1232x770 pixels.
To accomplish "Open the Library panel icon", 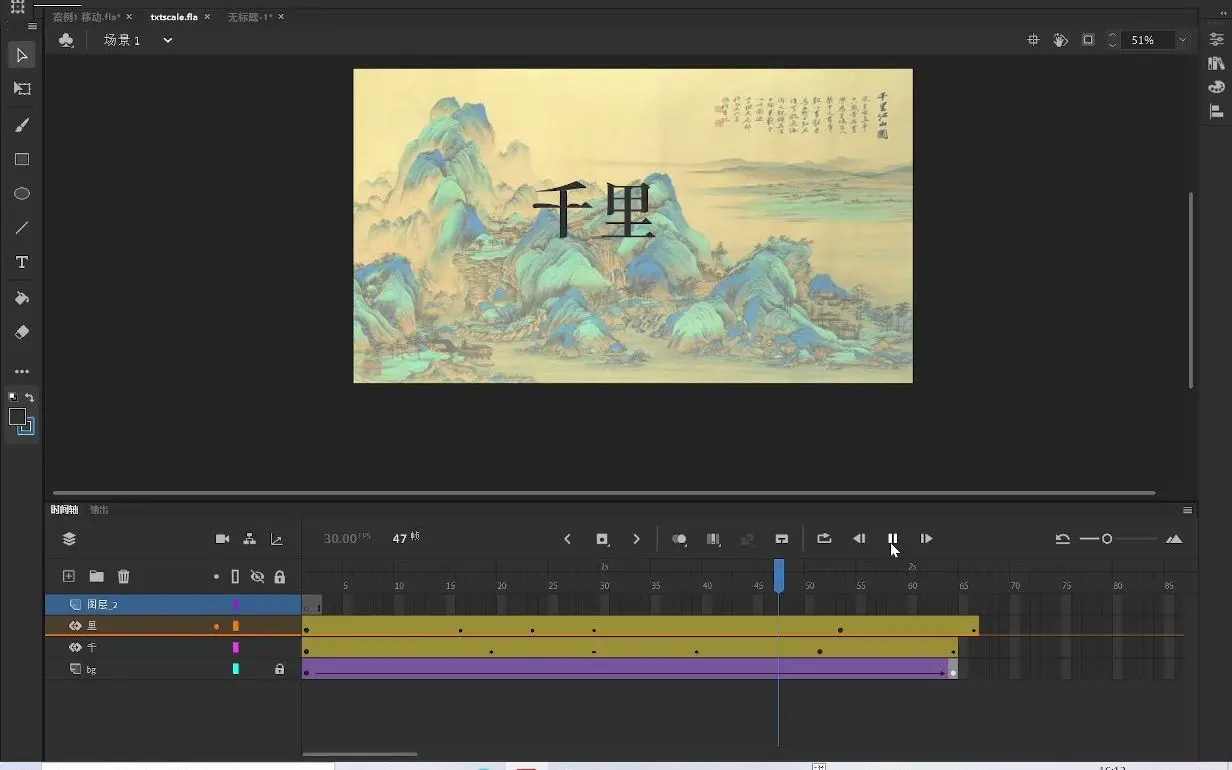I will tap(1216, 62).
